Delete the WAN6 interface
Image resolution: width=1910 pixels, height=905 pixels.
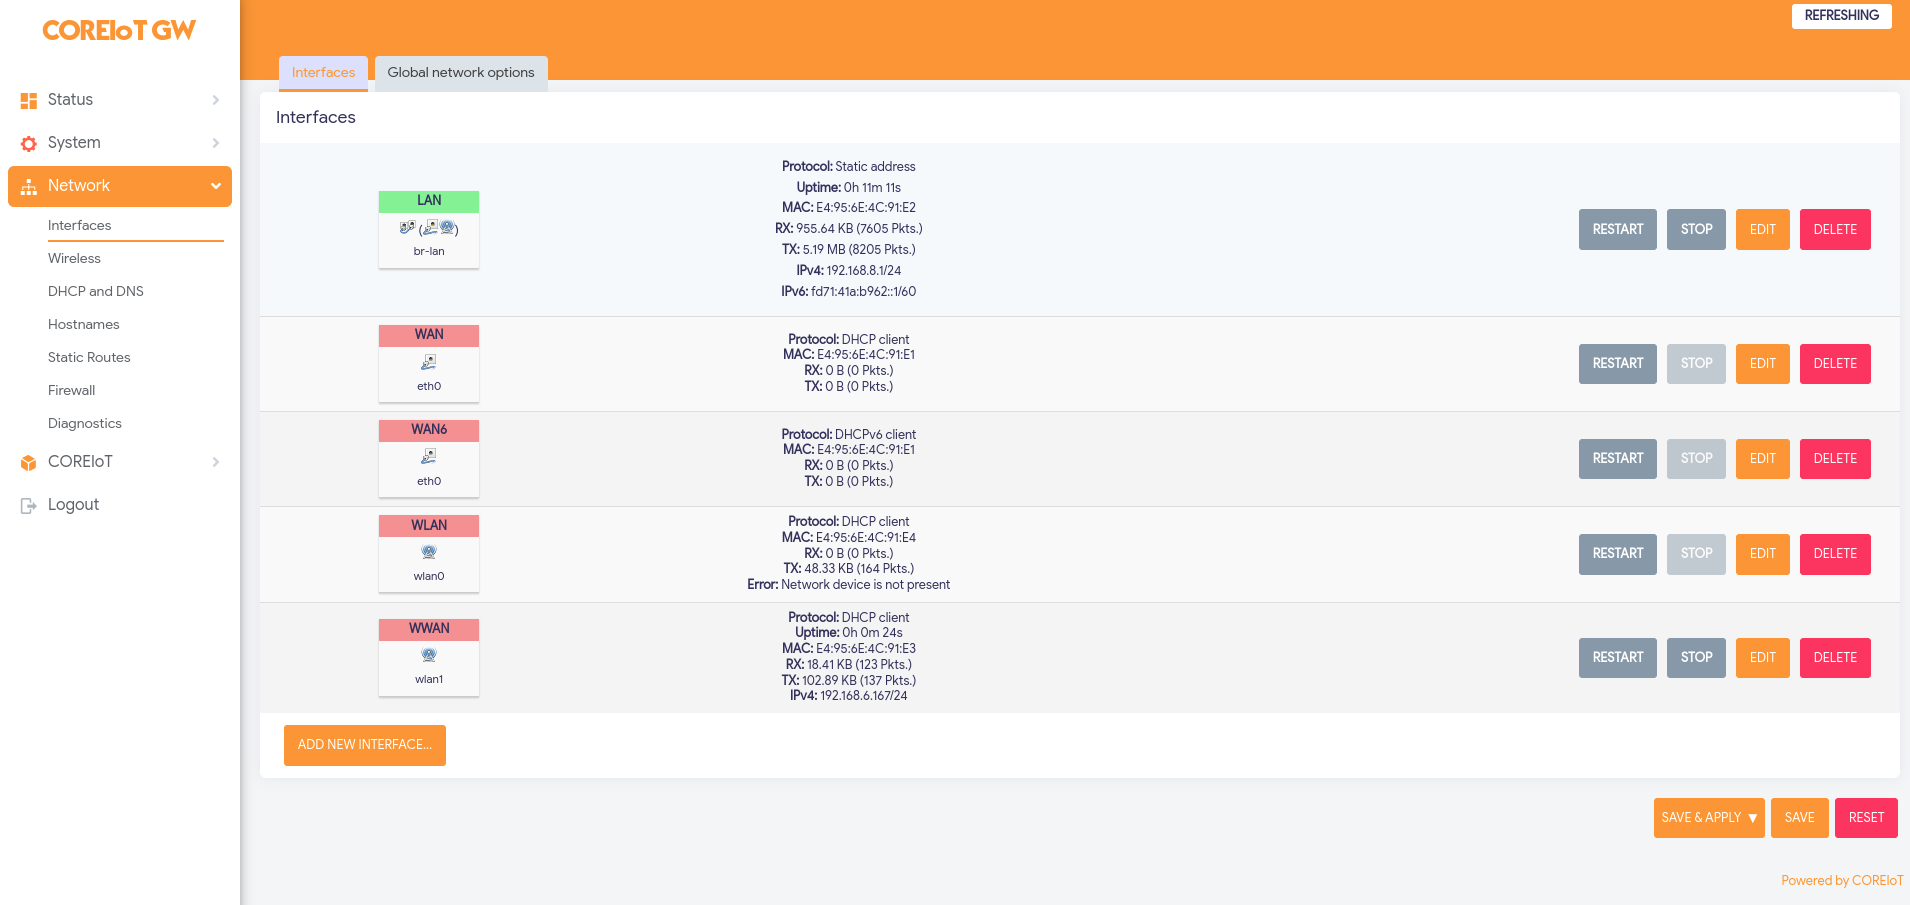tap(1834, 458)
